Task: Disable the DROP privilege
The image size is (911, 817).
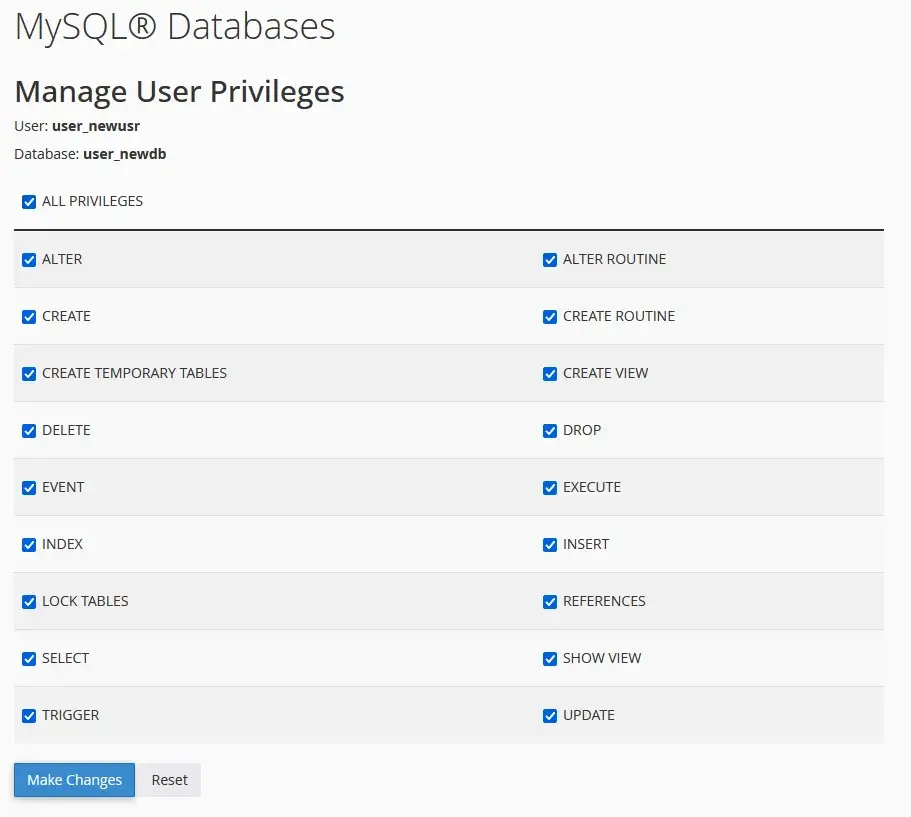Action: pyautogui.click(x=549, y=430)
